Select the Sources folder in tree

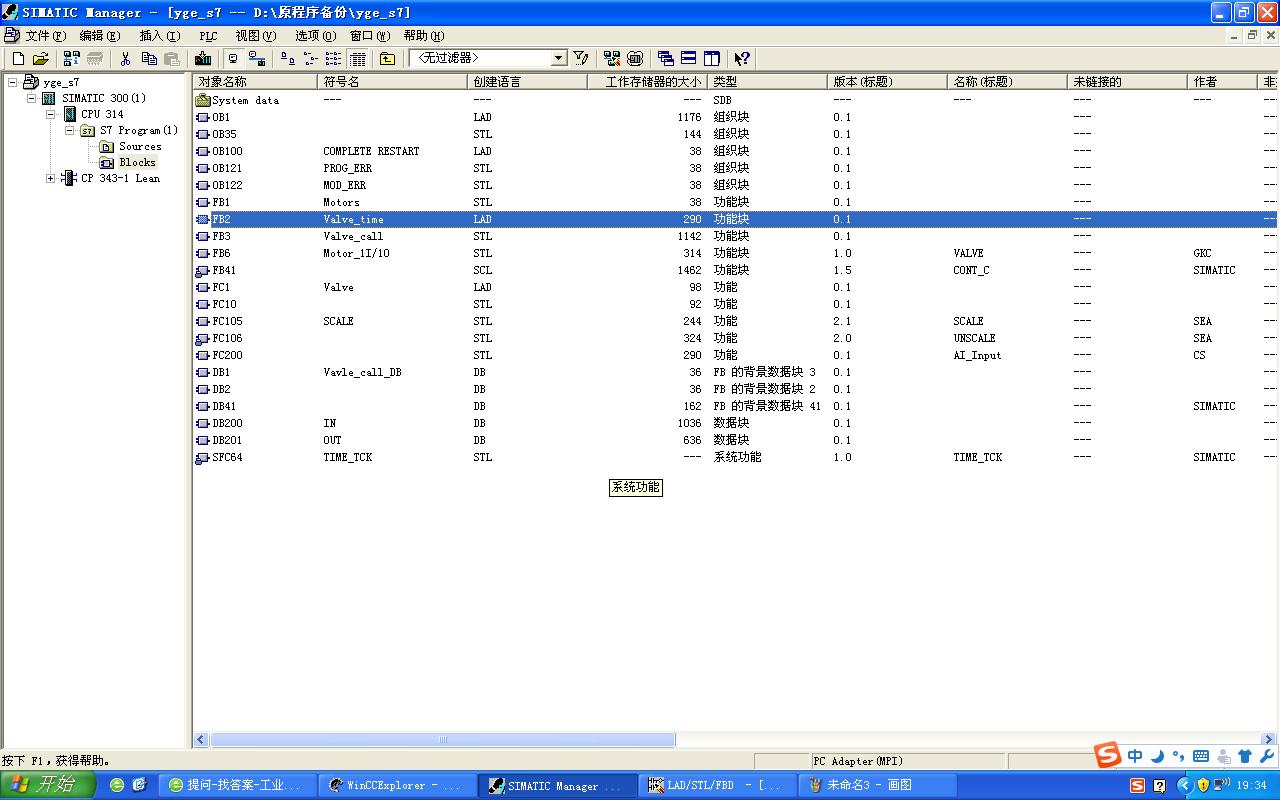(140, 146)
